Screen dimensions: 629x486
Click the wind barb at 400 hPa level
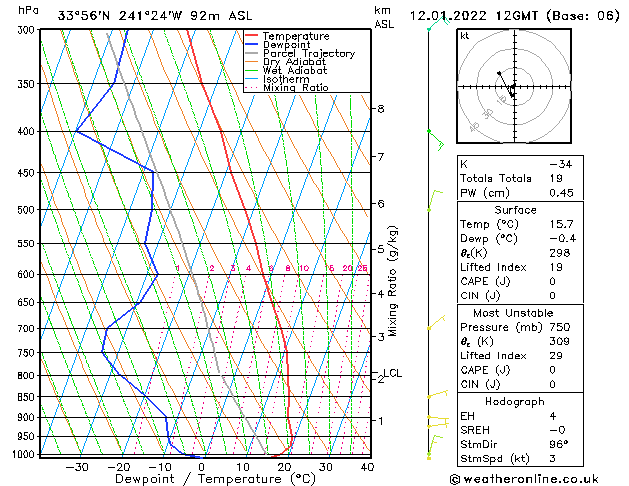point(436,140)
